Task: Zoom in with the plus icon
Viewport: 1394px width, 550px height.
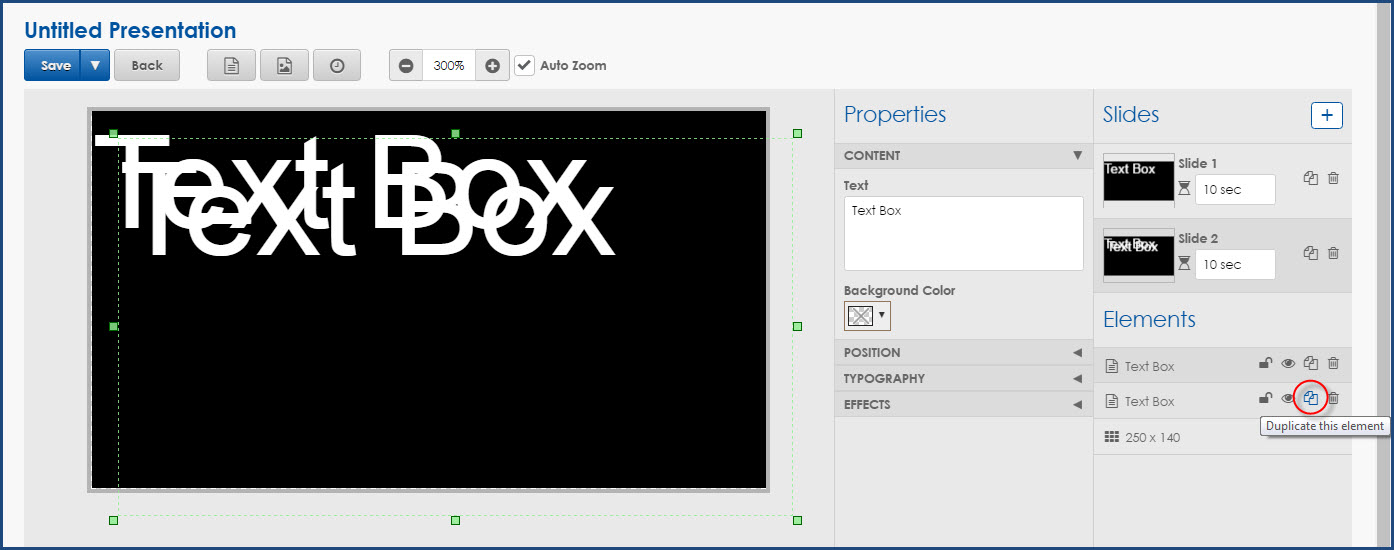Action: point(492,65)
